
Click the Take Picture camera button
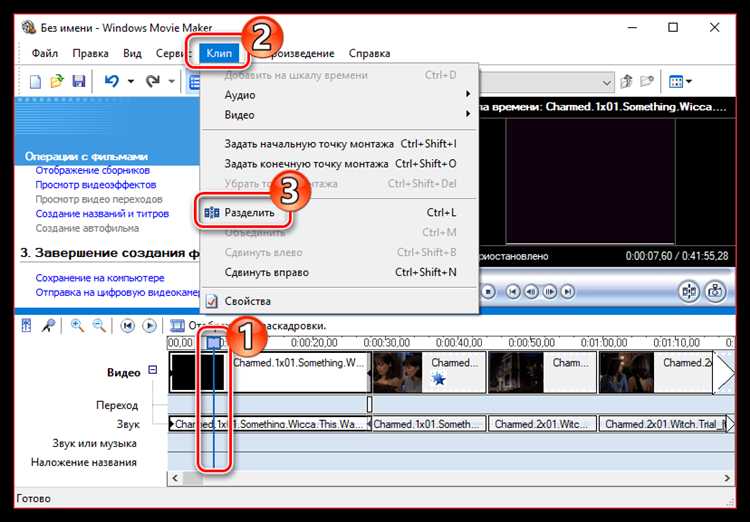tap(714, 292)
